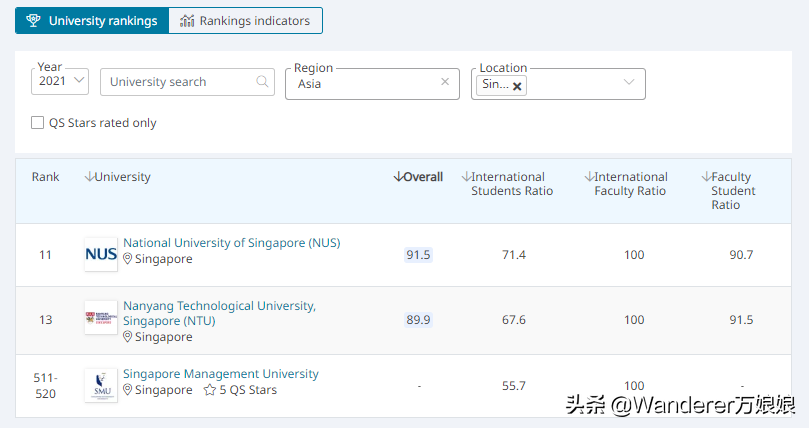Click the SMU university logo

click(101, 385)
